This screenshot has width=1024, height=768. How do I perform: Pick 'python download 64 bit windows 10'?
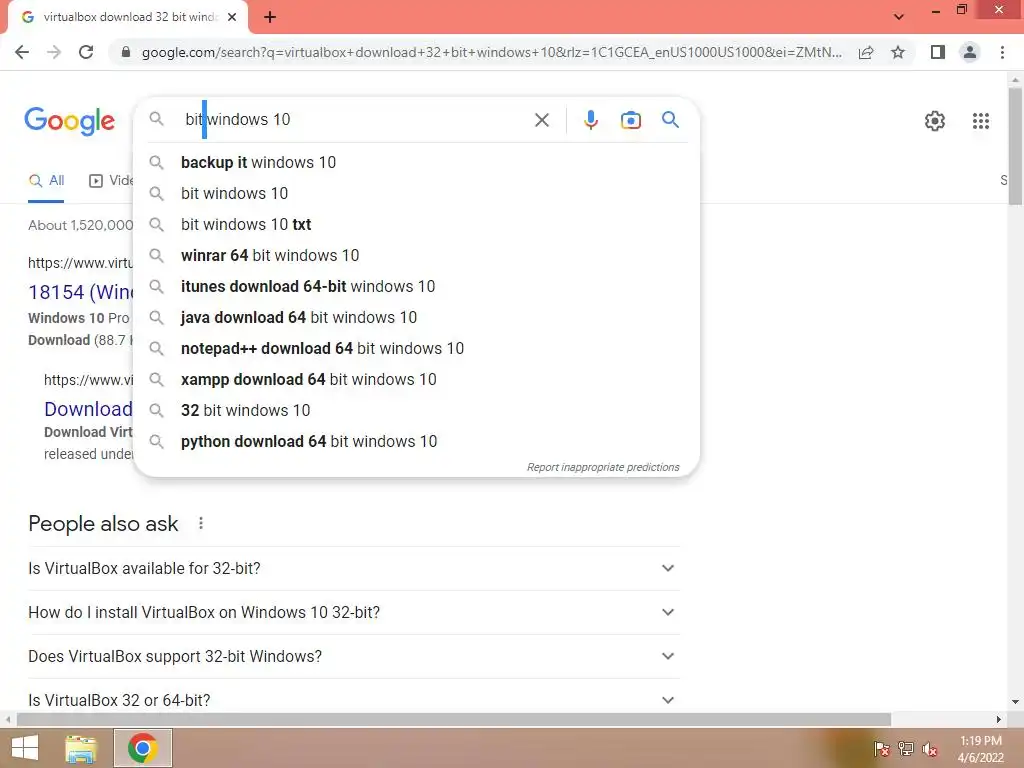click(x=416, y=441)
